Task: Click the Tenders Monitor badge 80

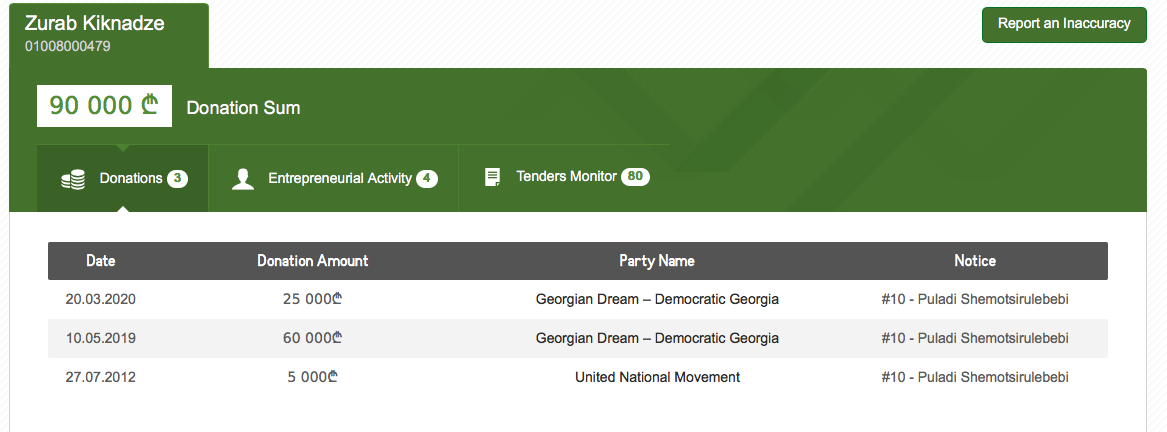Action: pos(635,177)
